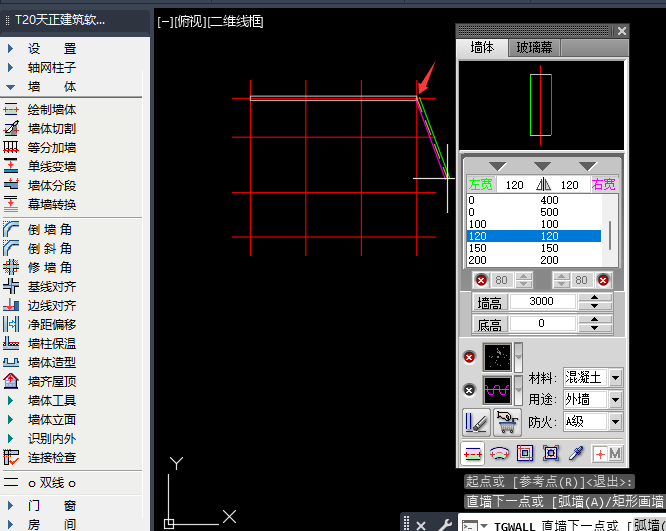
Task: Click the 底高 value field 0
Action: coord(542,323)
